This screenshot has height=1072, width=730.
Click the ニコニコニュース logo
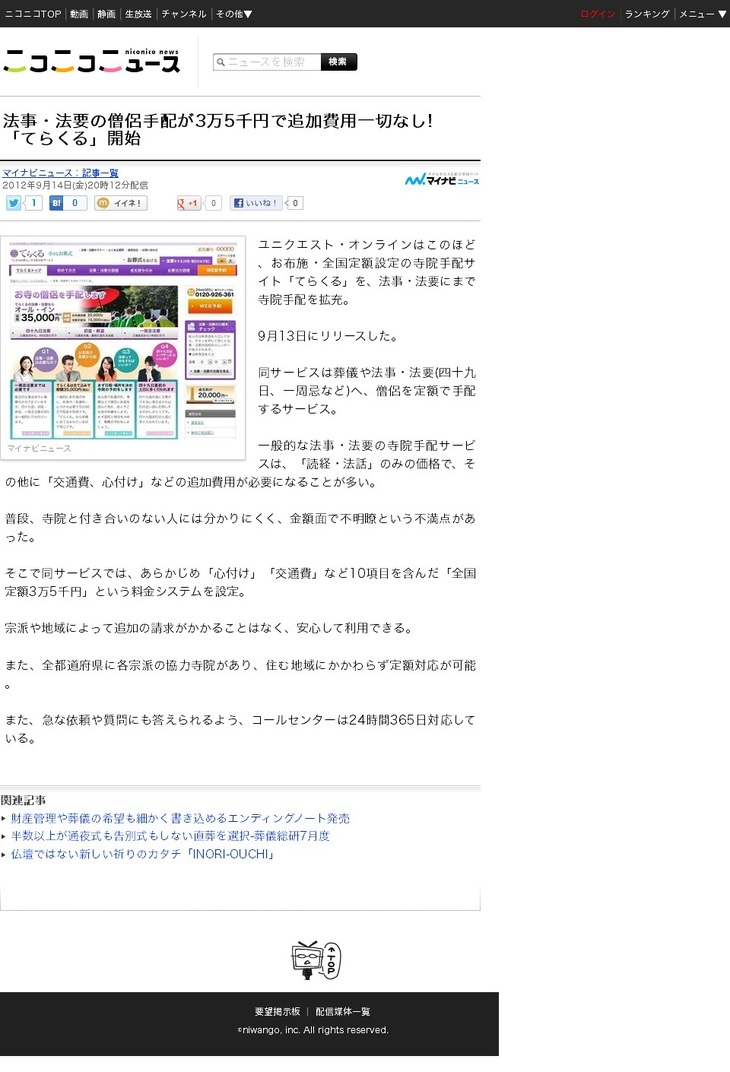(x=92, y=62)
